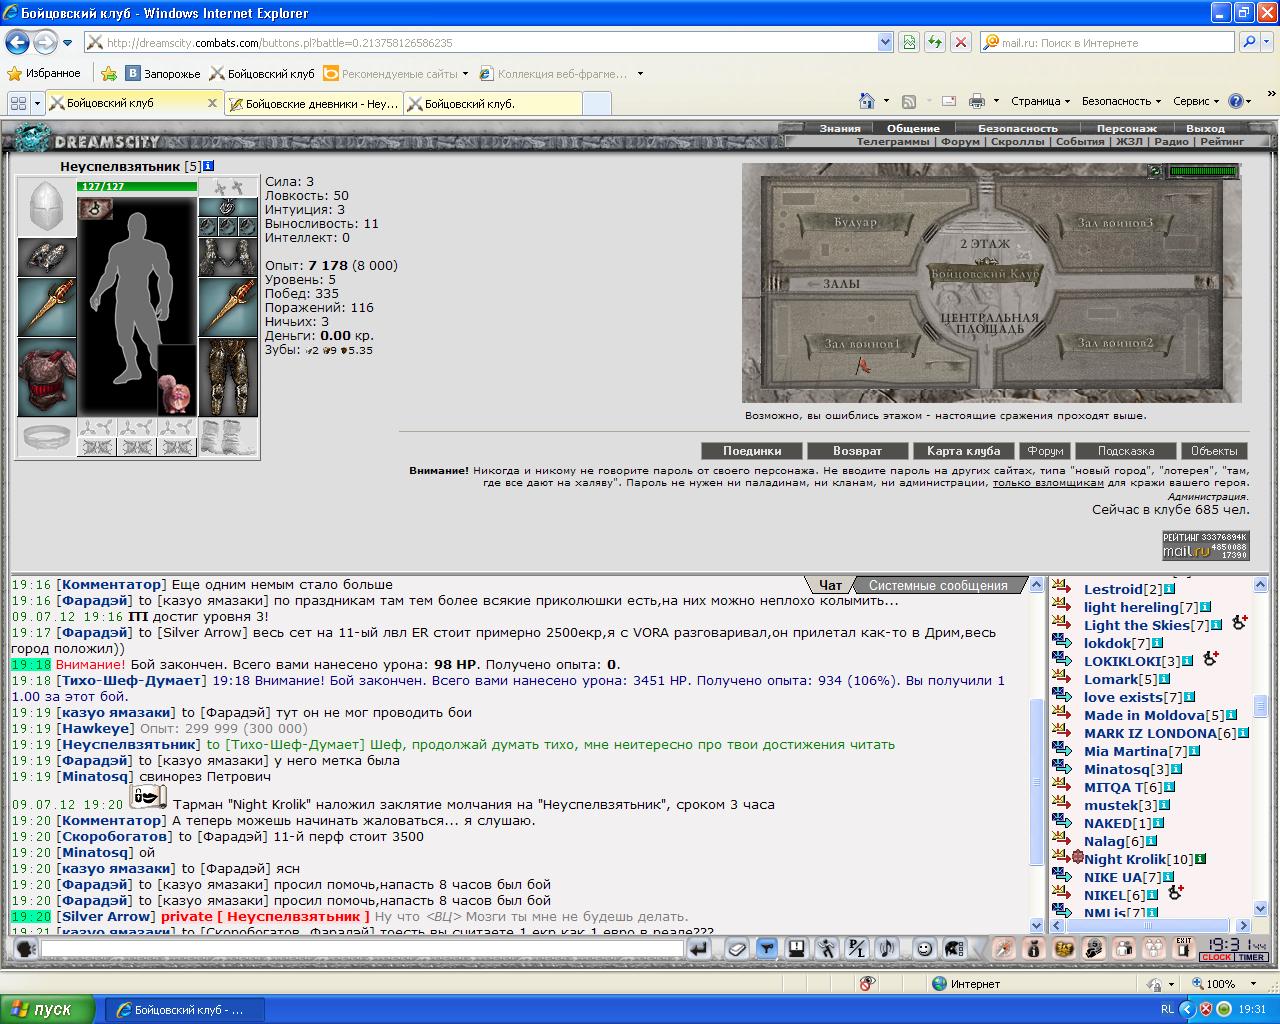Open the Знания menu item
The height and width of the screenshot is (1024, 1280).
click(x=840, y=128)
